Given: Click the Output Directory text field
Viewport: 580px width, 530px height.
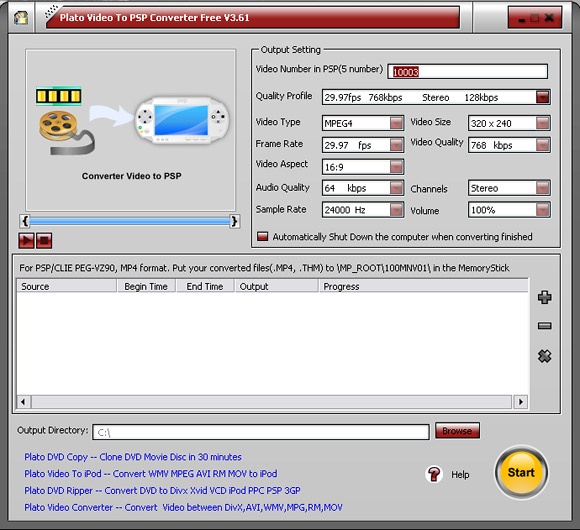Looking at the screenshot, I should [x=261, y=432].
